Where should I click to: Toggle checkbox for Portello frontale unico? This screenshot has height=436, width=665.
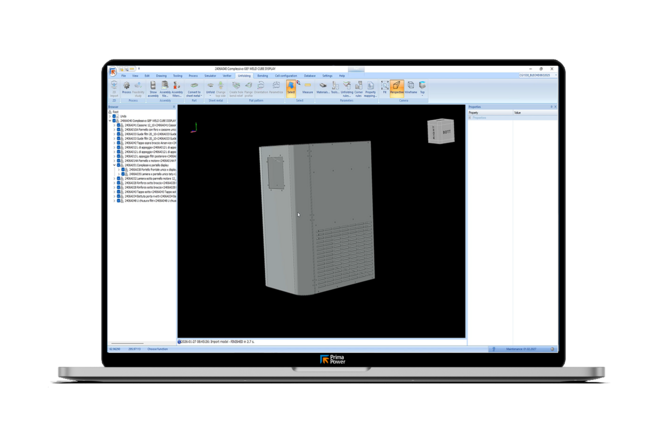(123, 170)
